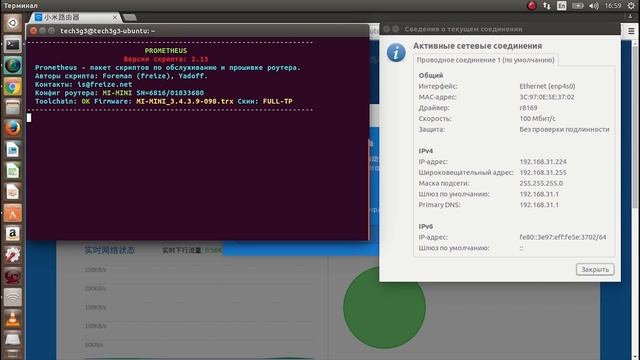
Task: Switch to the 小米路由器 Chrome tab
Action: point(73,18)
